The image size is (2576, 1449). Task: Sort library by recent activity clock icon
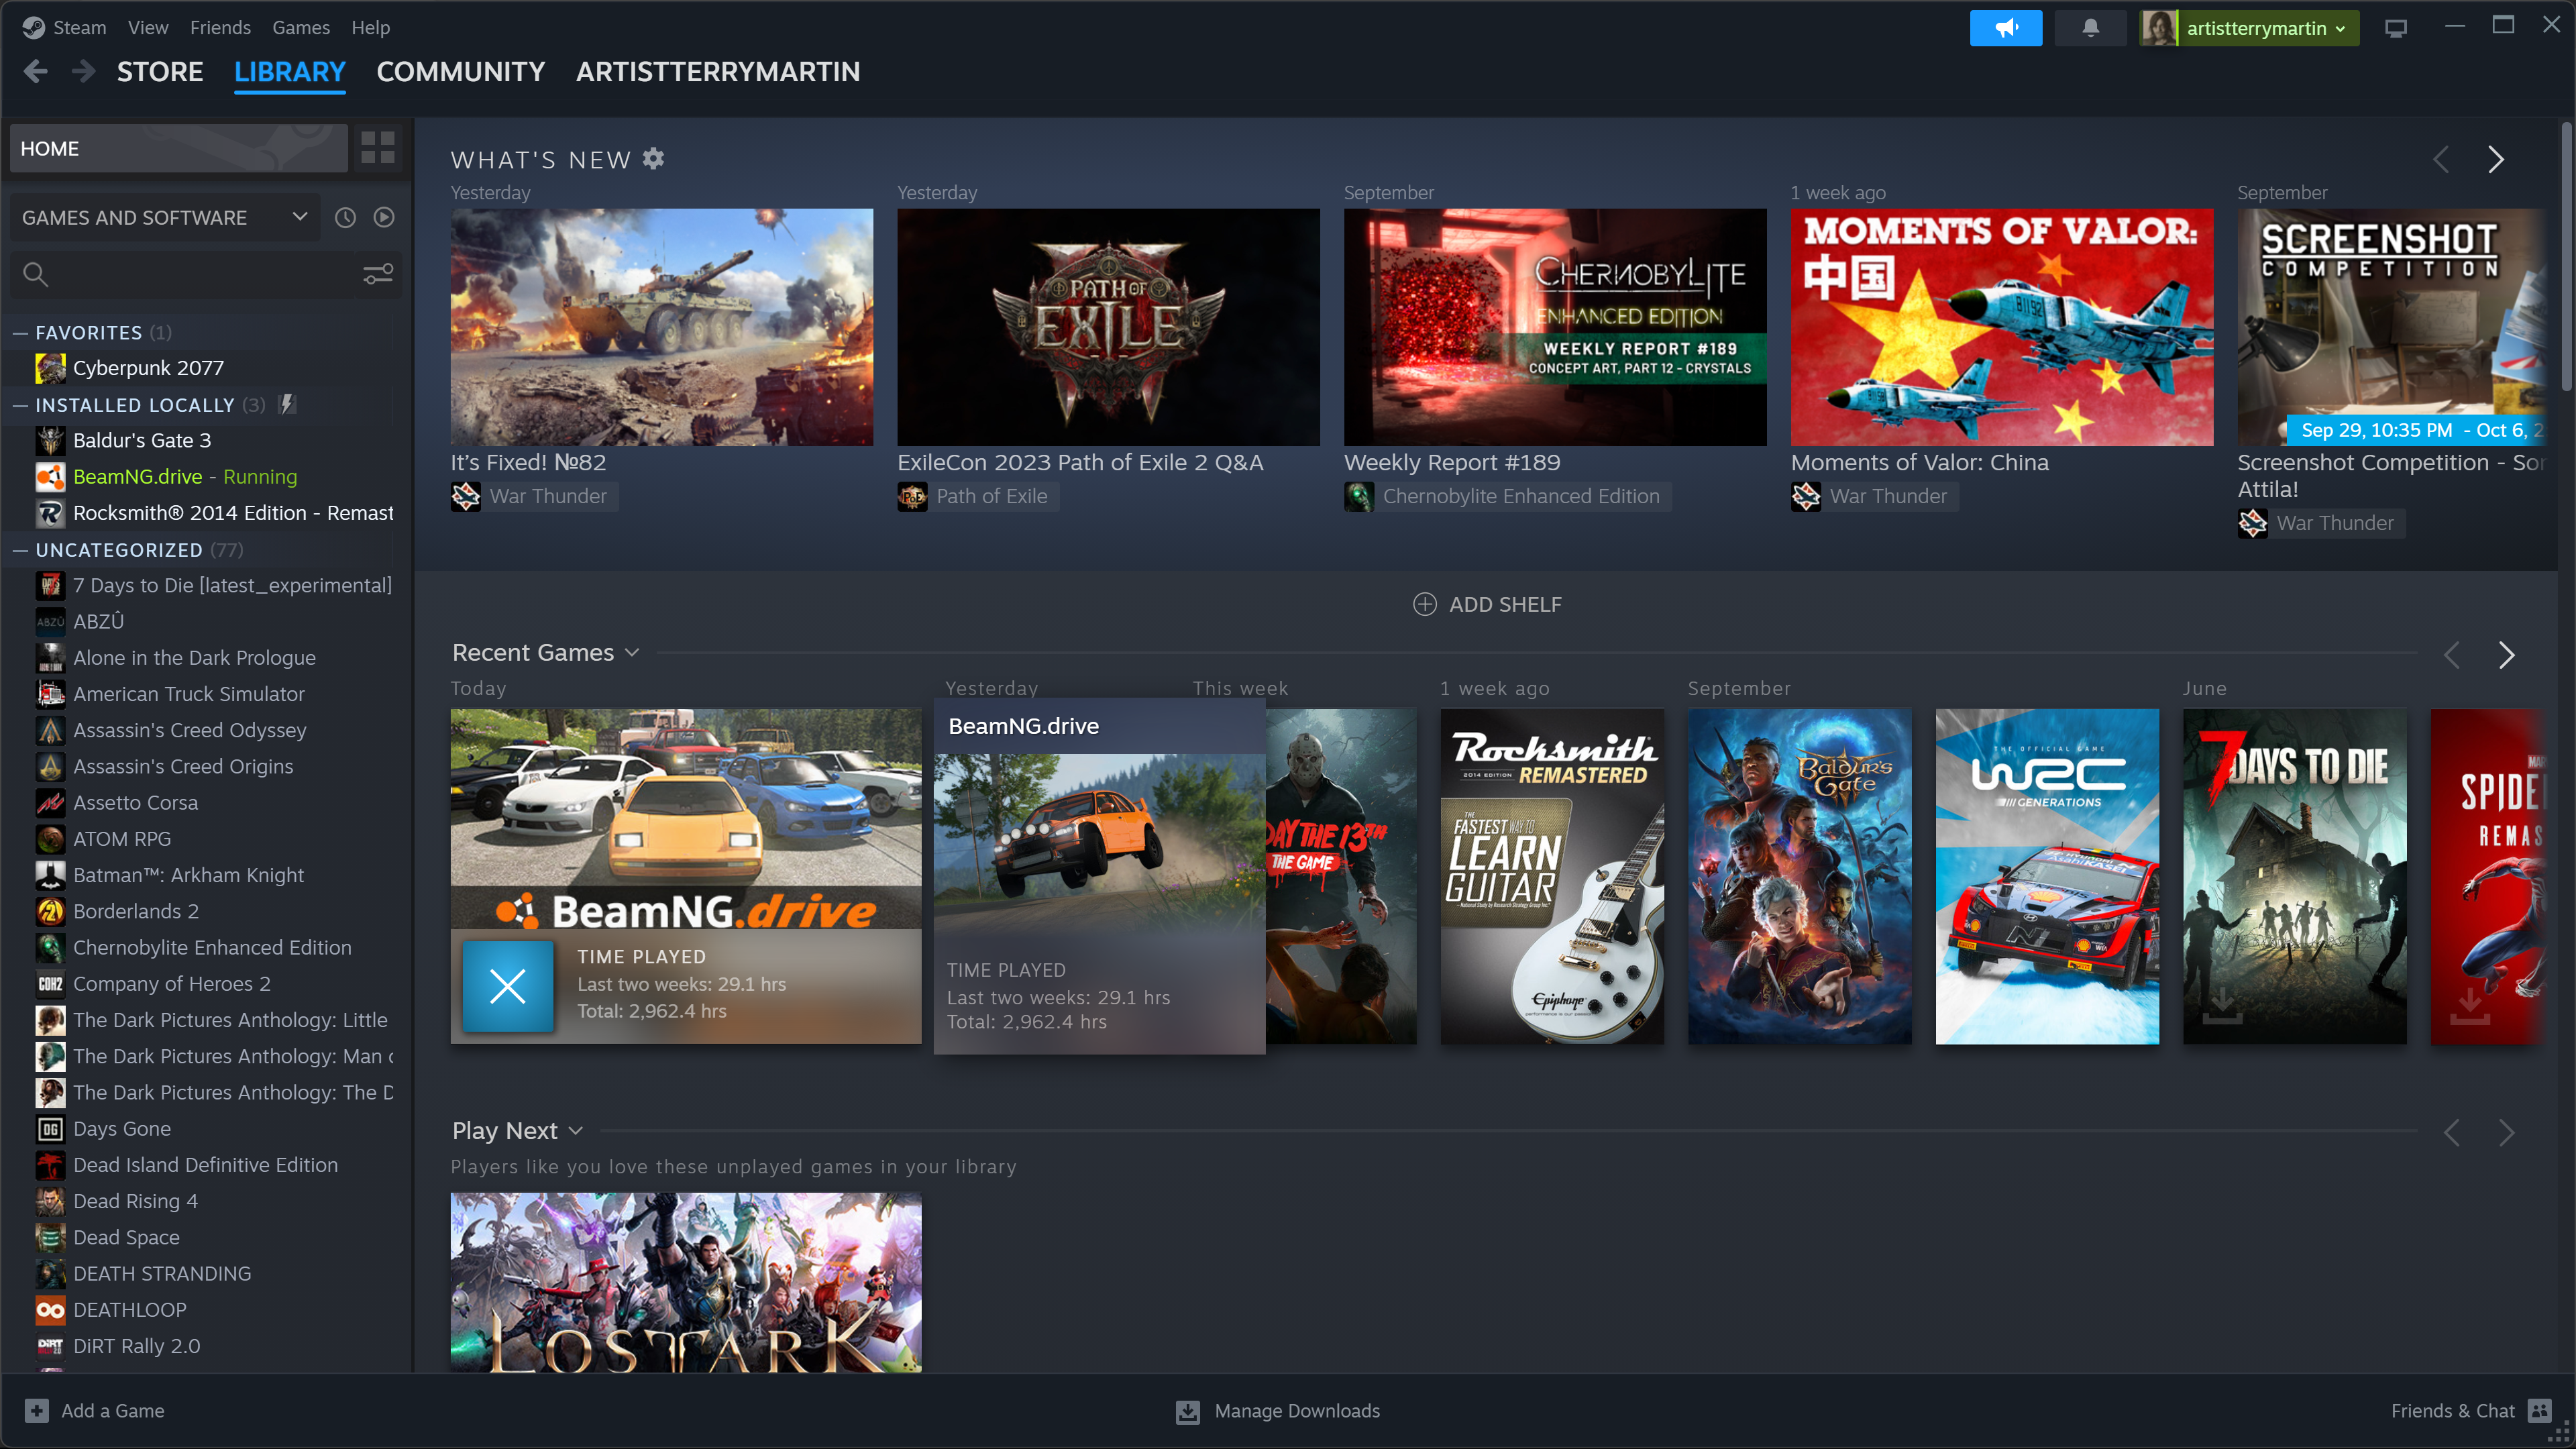(345, 217)
